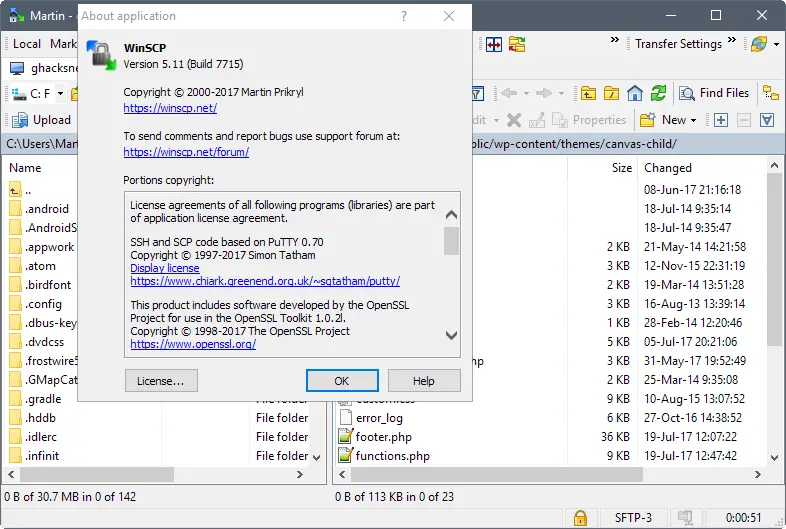Click remote panel vertical scrollbar thumb

(x=774, y=259)
